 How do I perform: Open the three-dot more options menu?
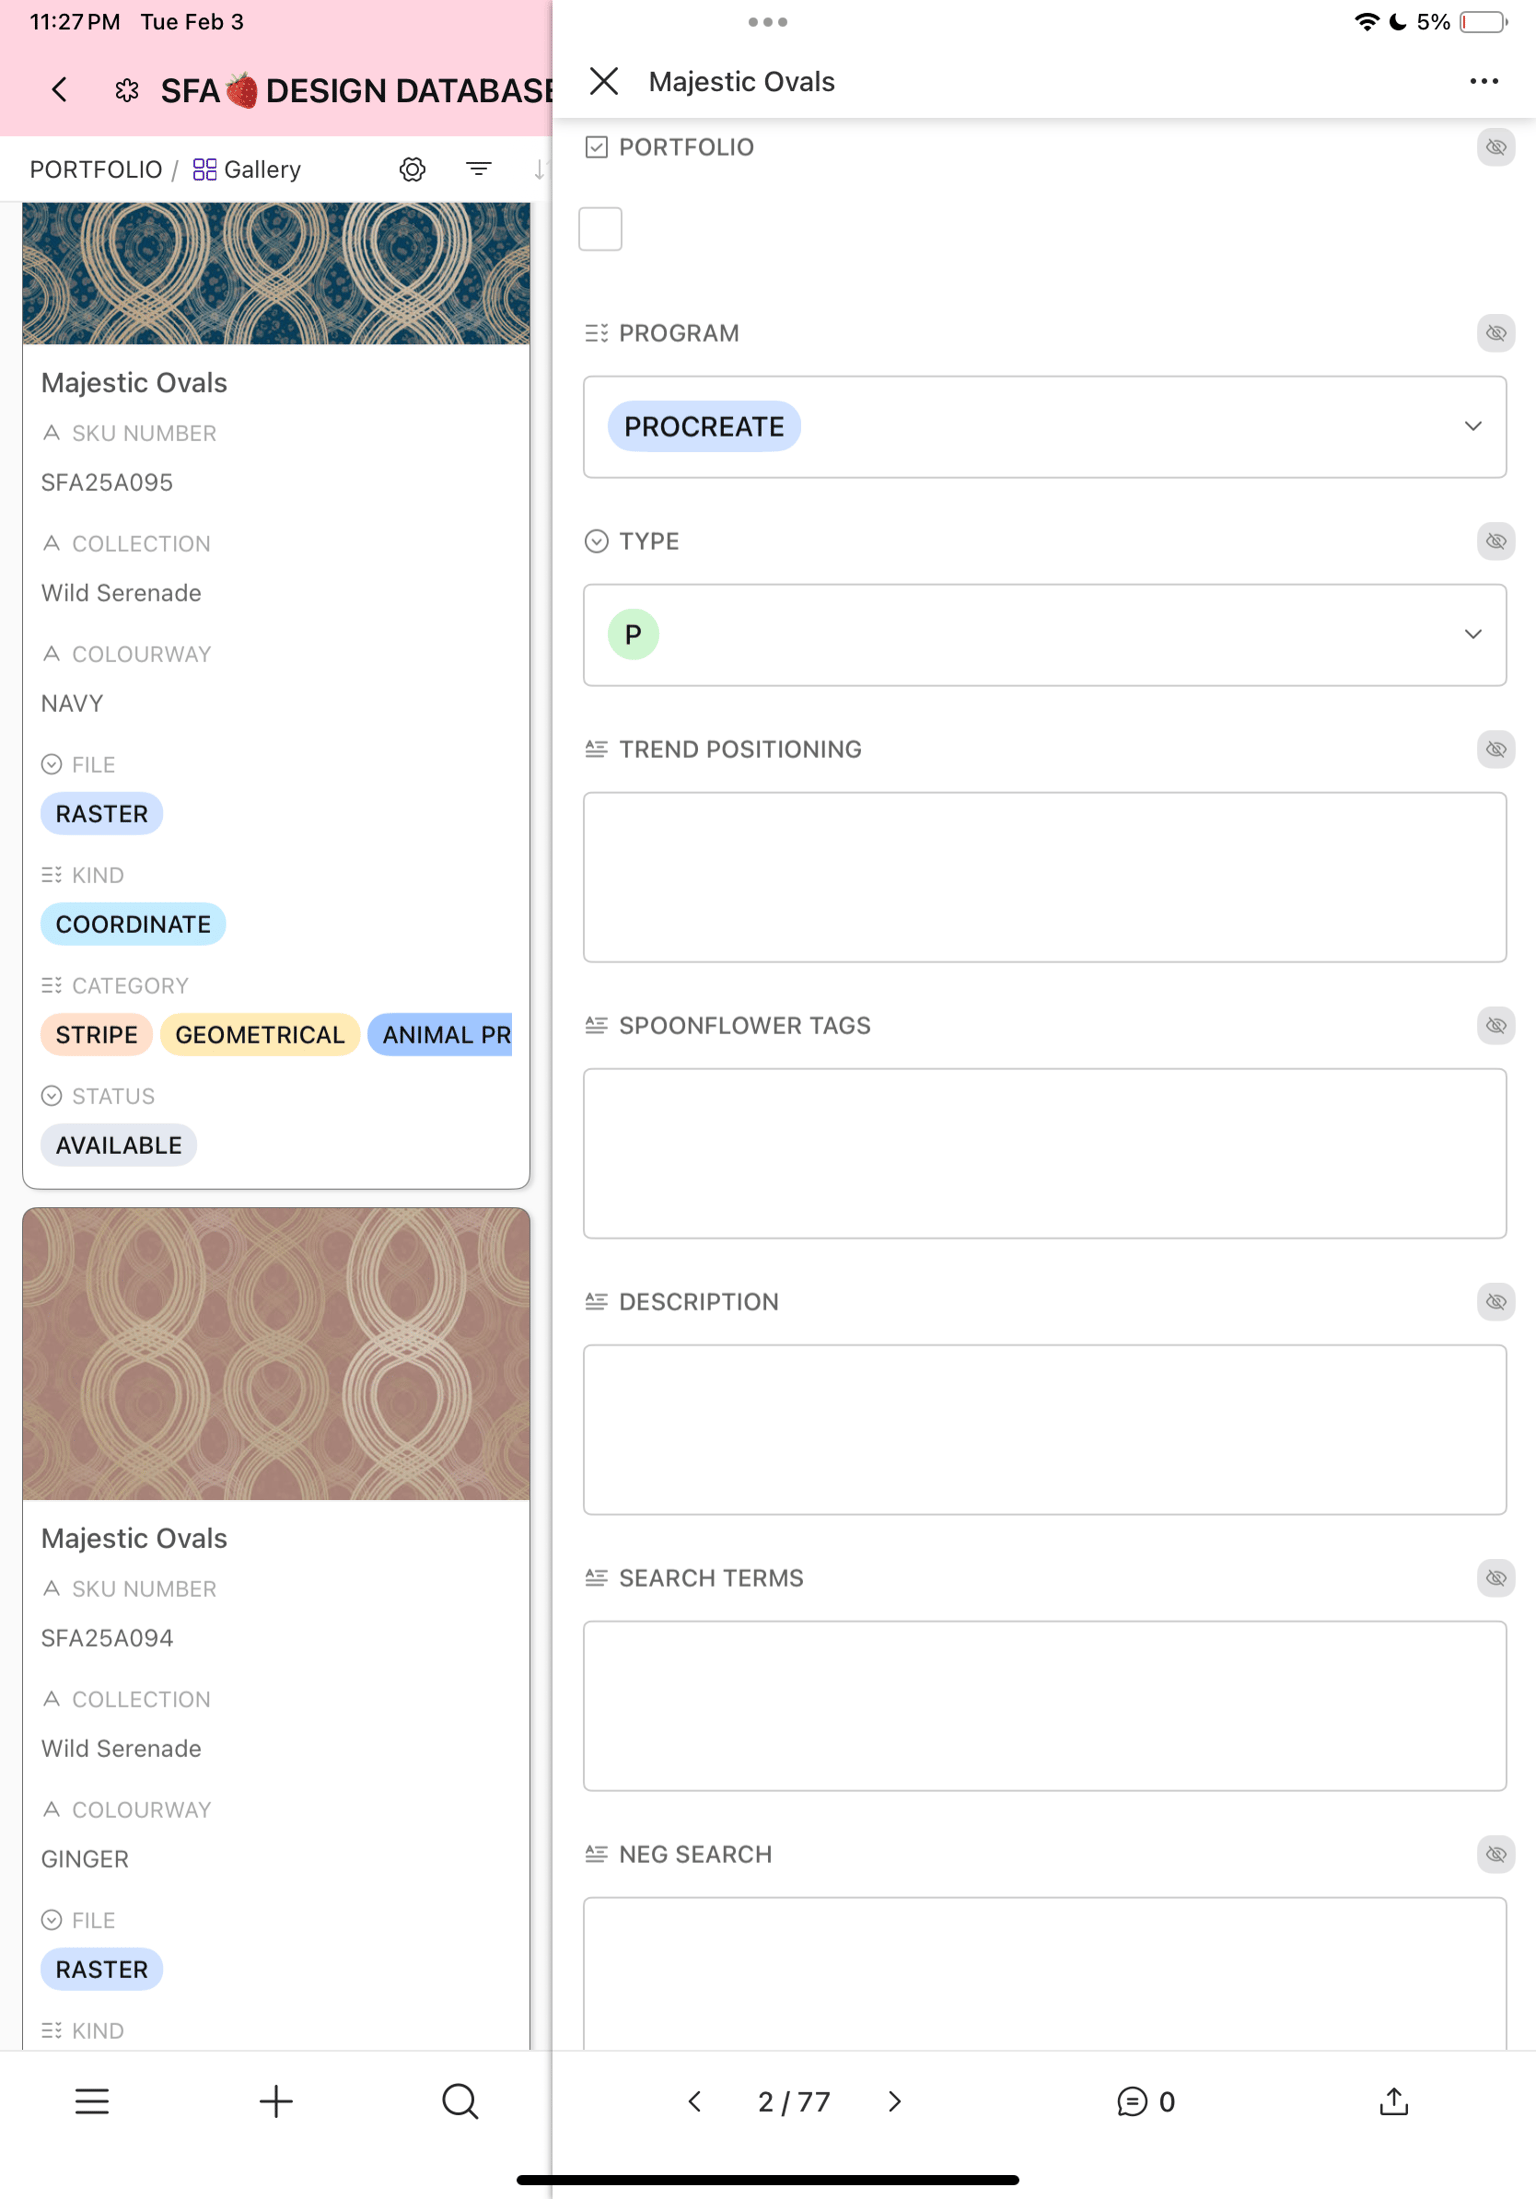1484,81
